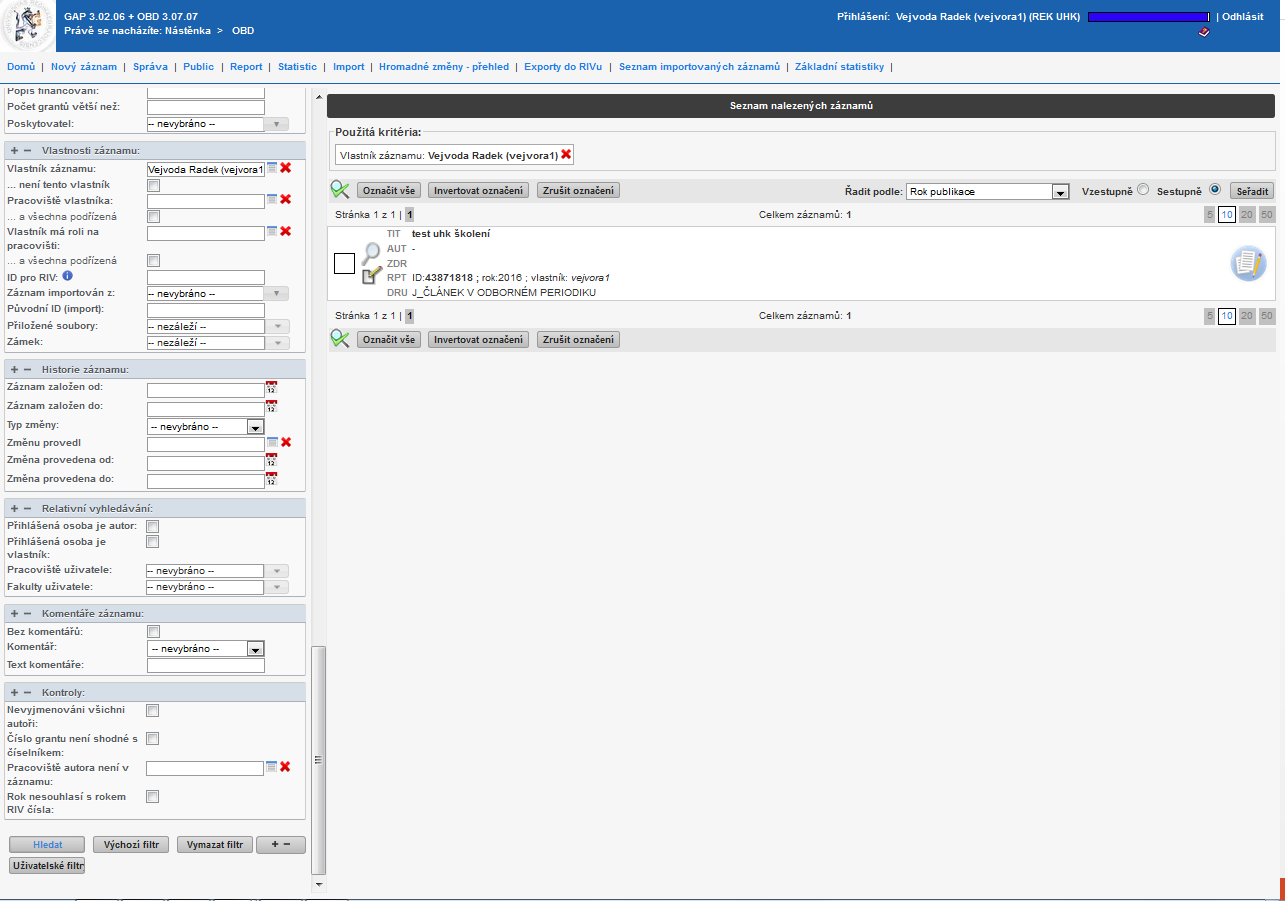Image resolution: width=1285 pixels, height=901 pixels.
Task: Open the Přiložené soubory dropdown
Action: pyautogui.click(x=218, y=327)
